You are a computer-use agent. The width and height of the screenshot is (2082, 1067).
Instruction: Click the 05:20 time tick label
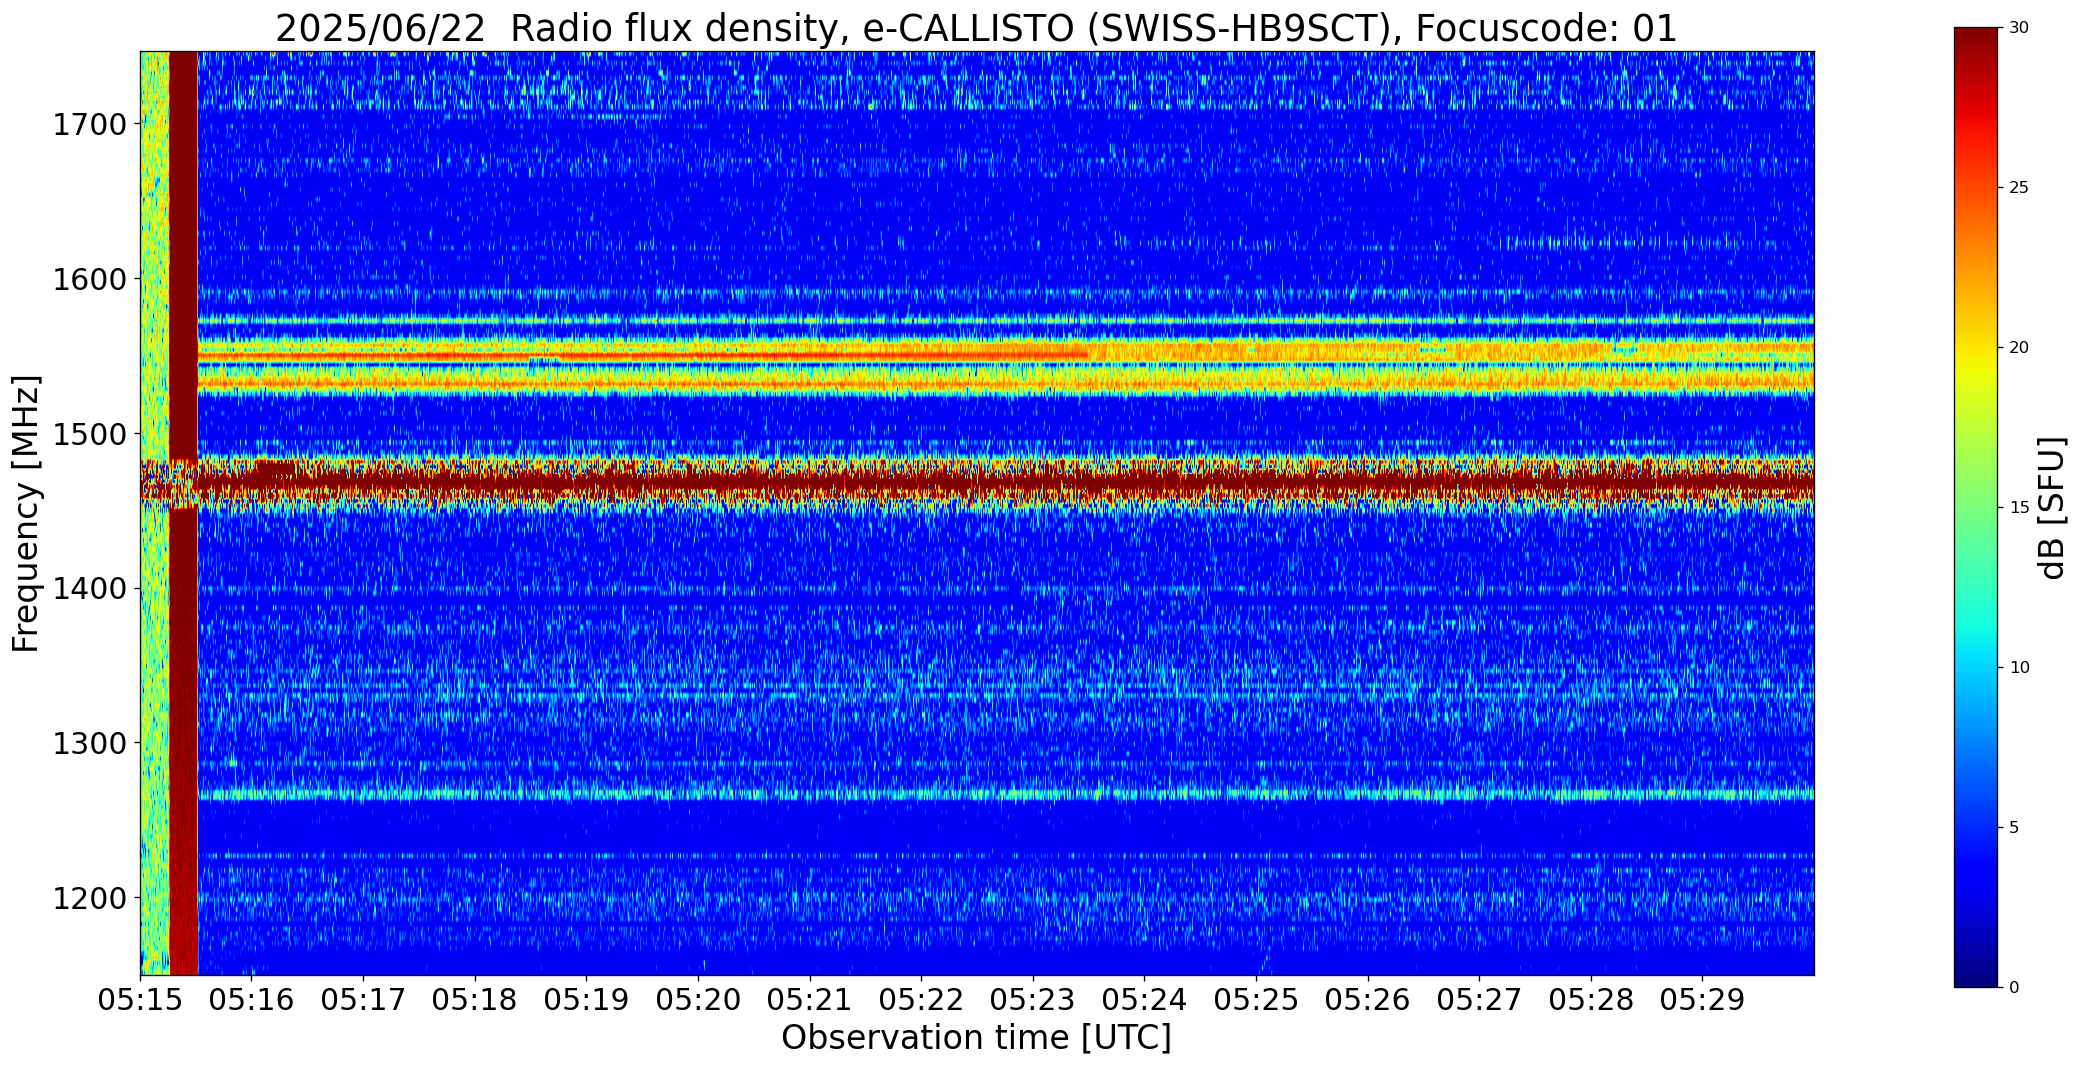coord(698,999)
